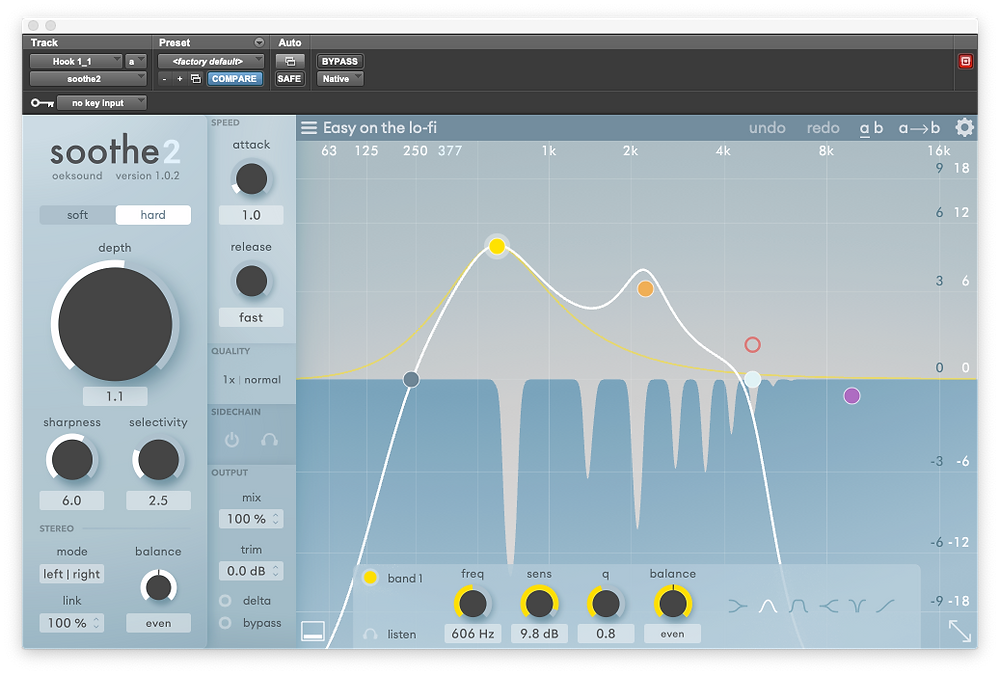Viewport: 1000px width, 675px height.
Task: Click the release fast value box
Action: point(251,317)
